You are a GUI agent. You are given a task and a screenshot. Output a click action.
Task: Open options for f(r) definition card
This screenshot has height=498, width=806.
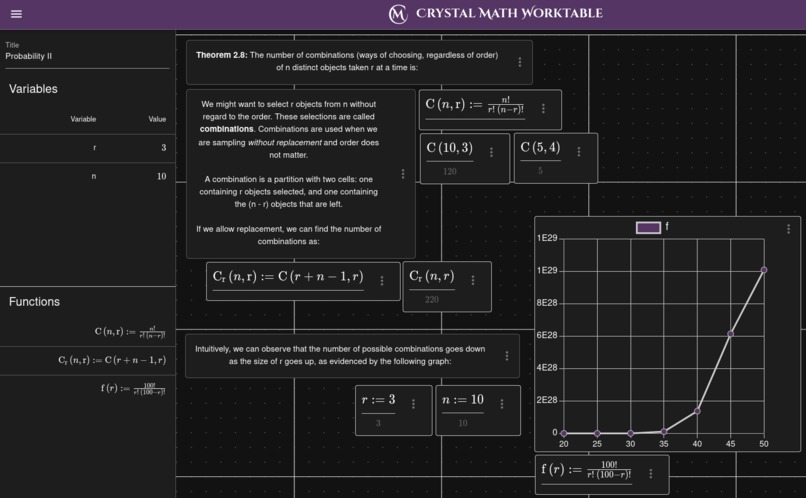[651, 473]
